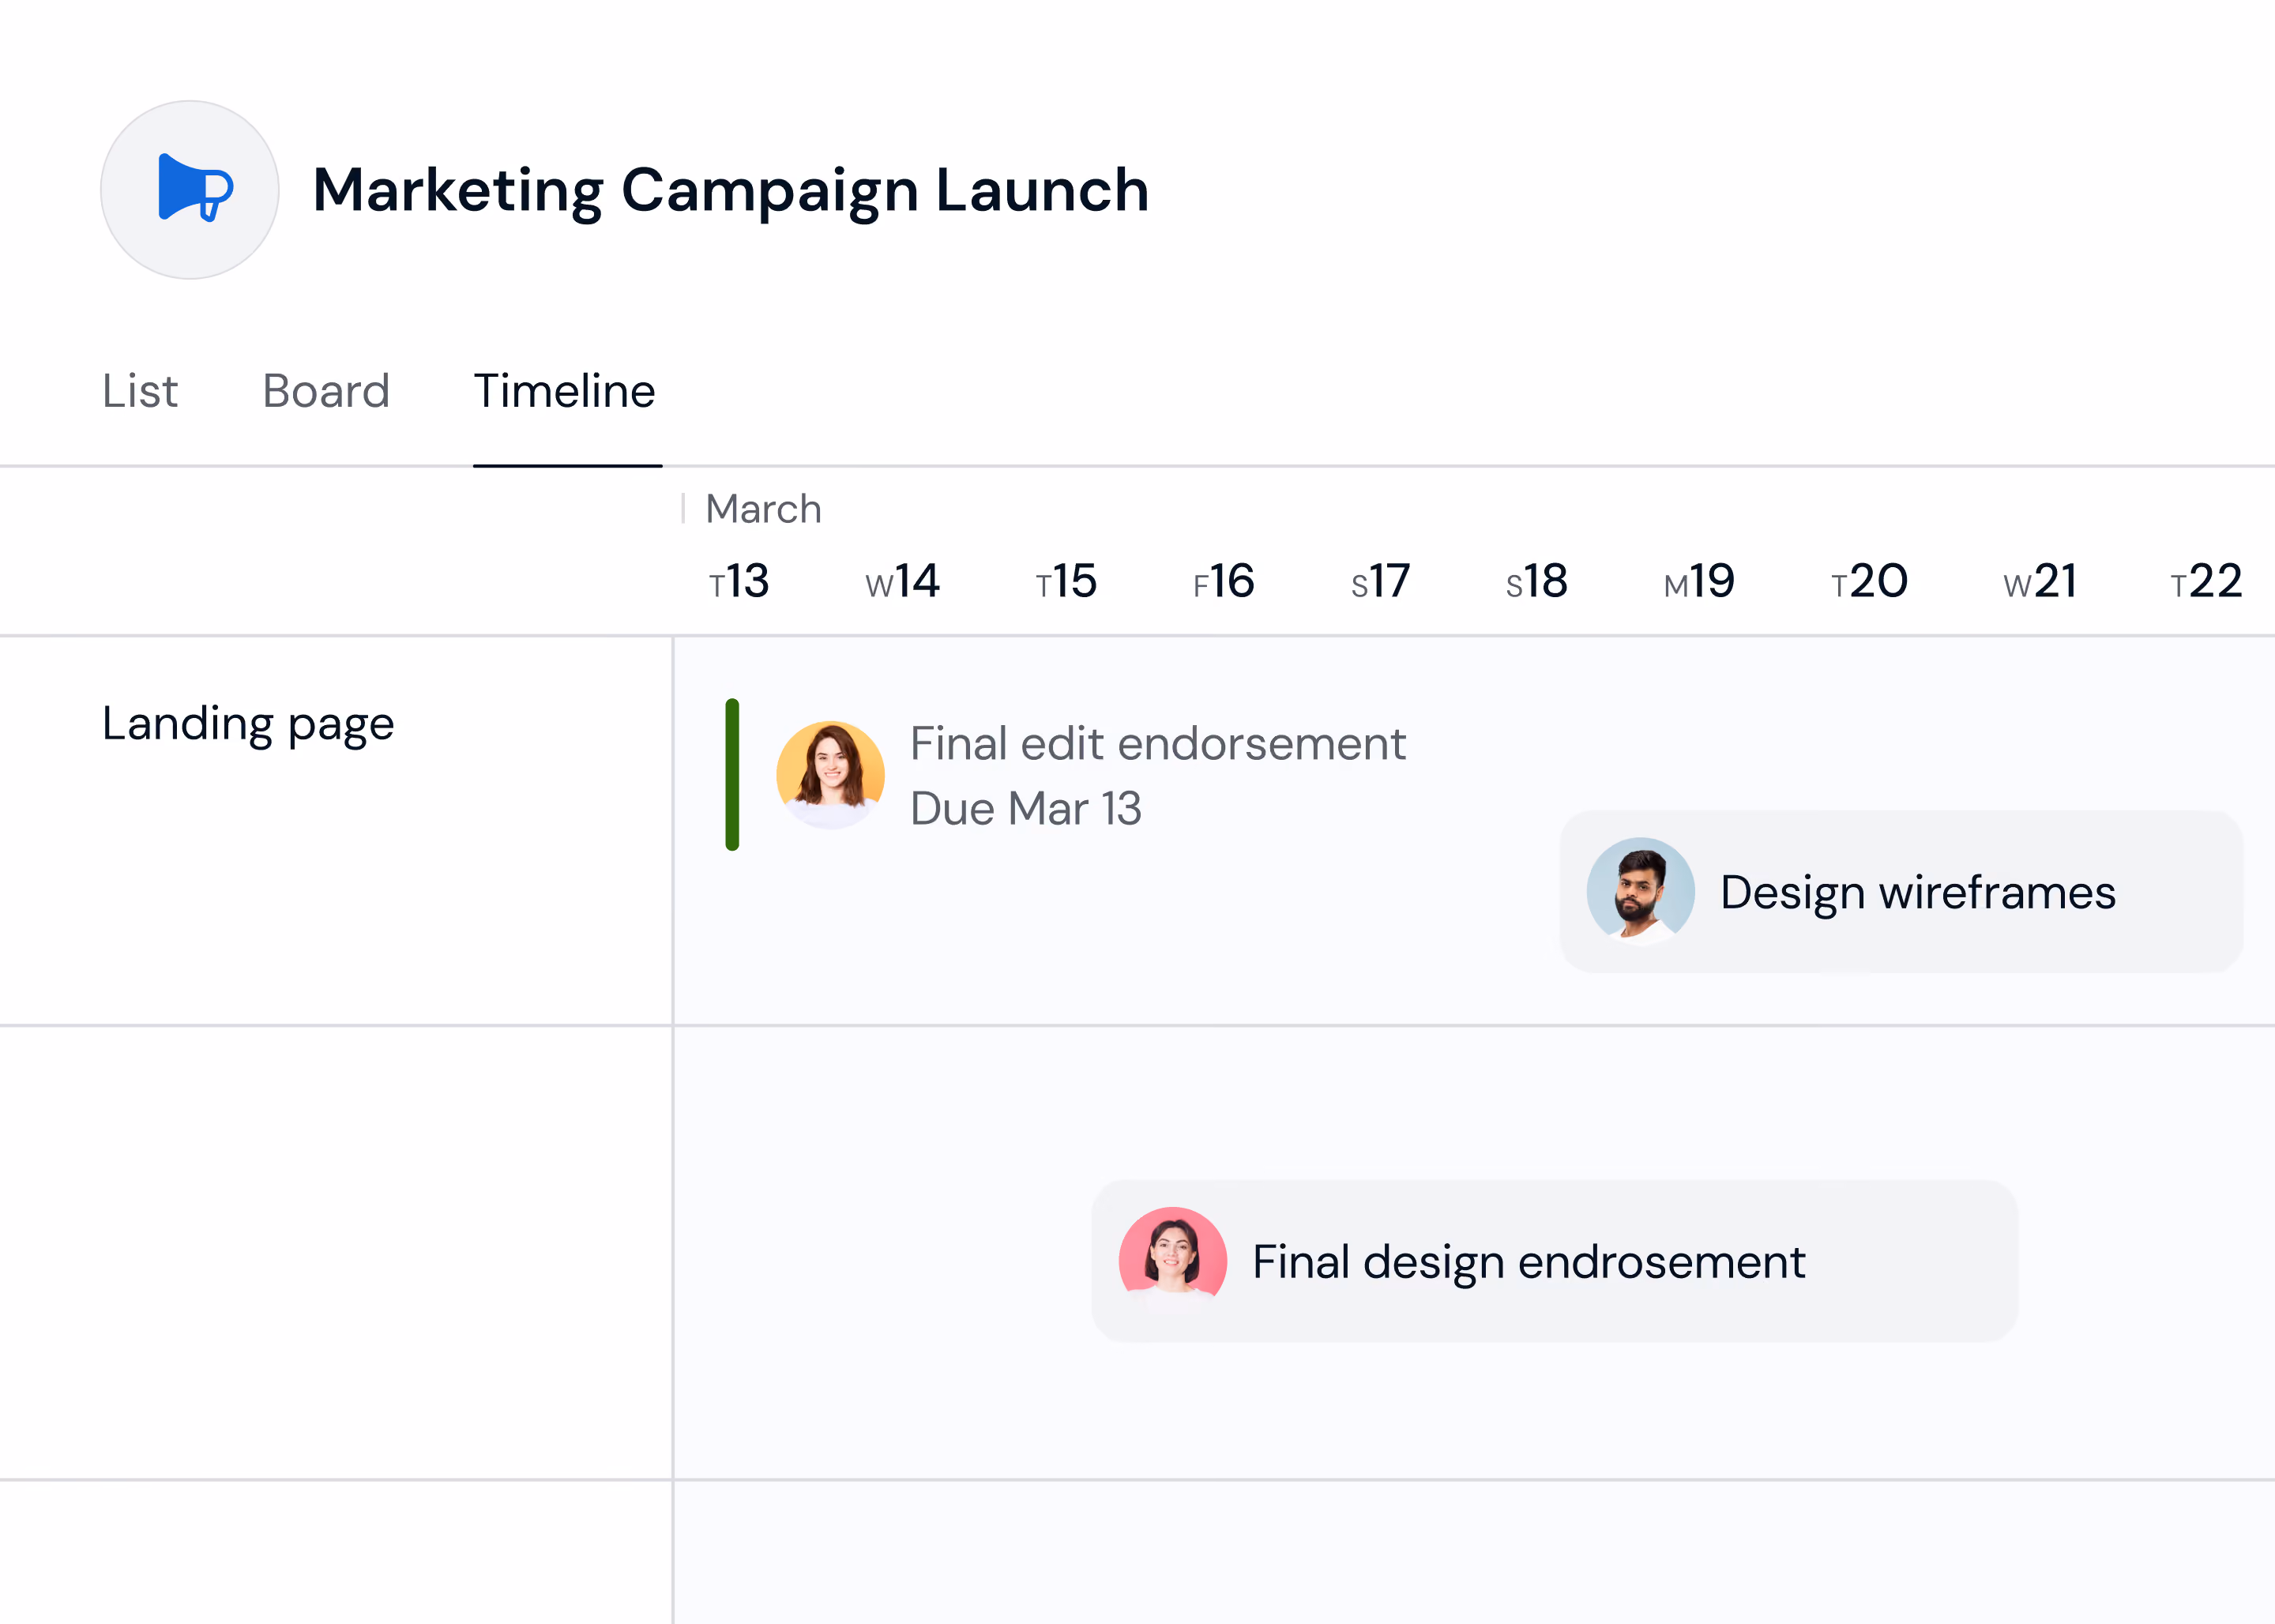Click the Due Mar 13 date text
The image size is (2275, 1624).
[1026, 808]
